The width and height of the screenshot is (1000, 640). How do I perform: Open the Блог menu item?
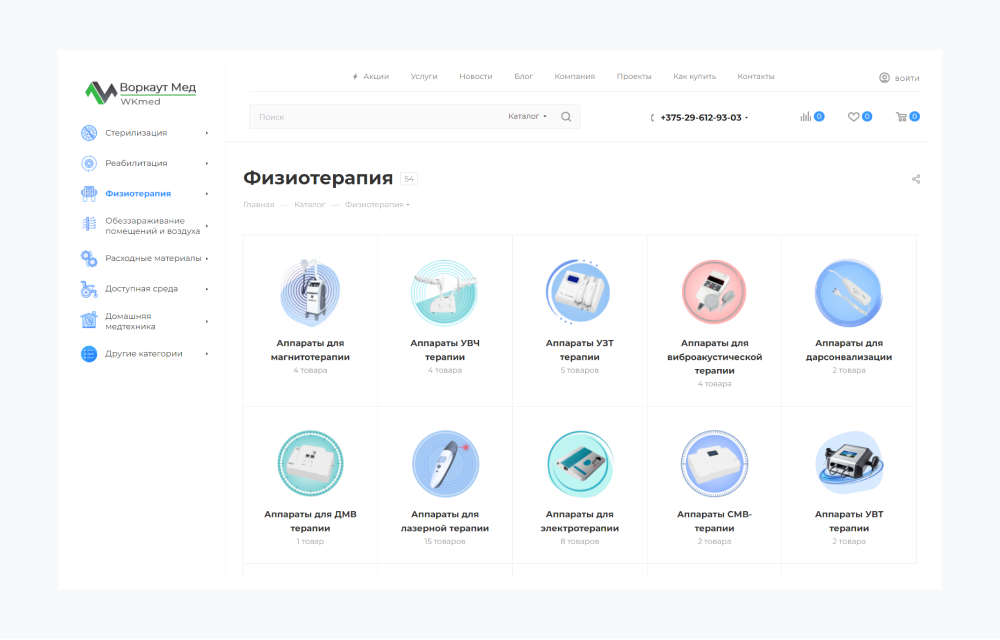coord(523,77)
